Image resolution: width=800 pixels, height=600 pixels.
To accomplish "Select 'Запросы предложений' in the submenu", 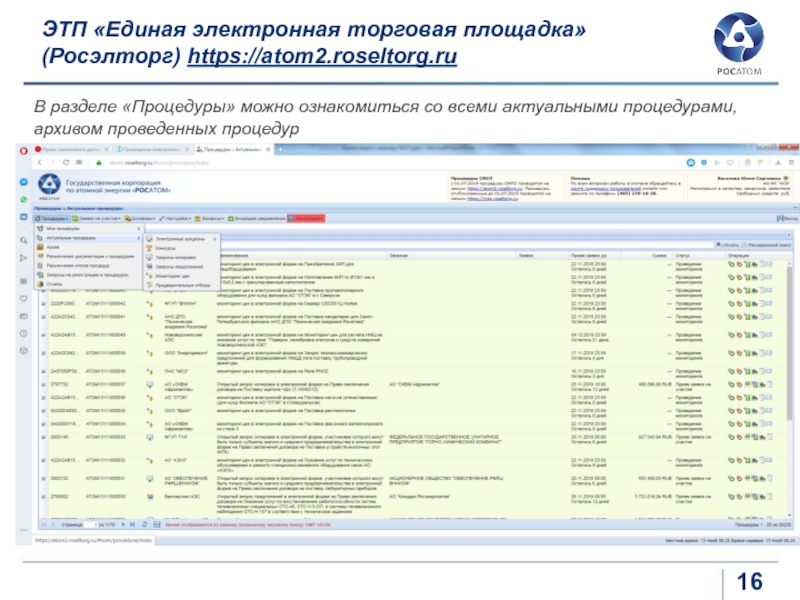I will click(182, 266).
